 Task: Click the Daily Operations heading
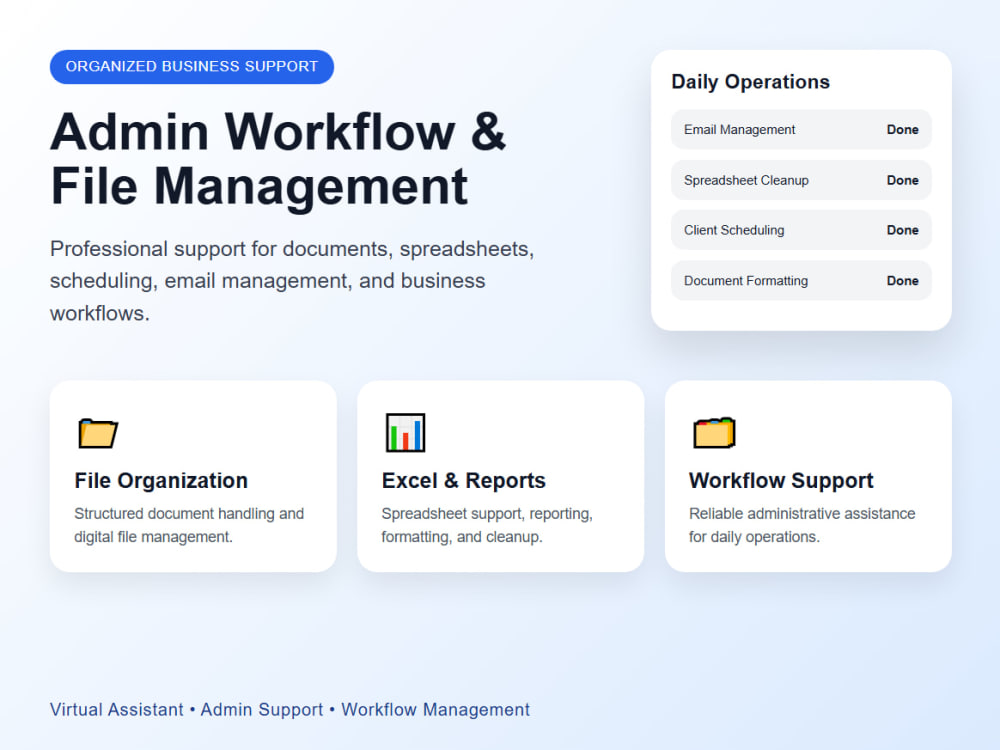(x=751, y=82)
